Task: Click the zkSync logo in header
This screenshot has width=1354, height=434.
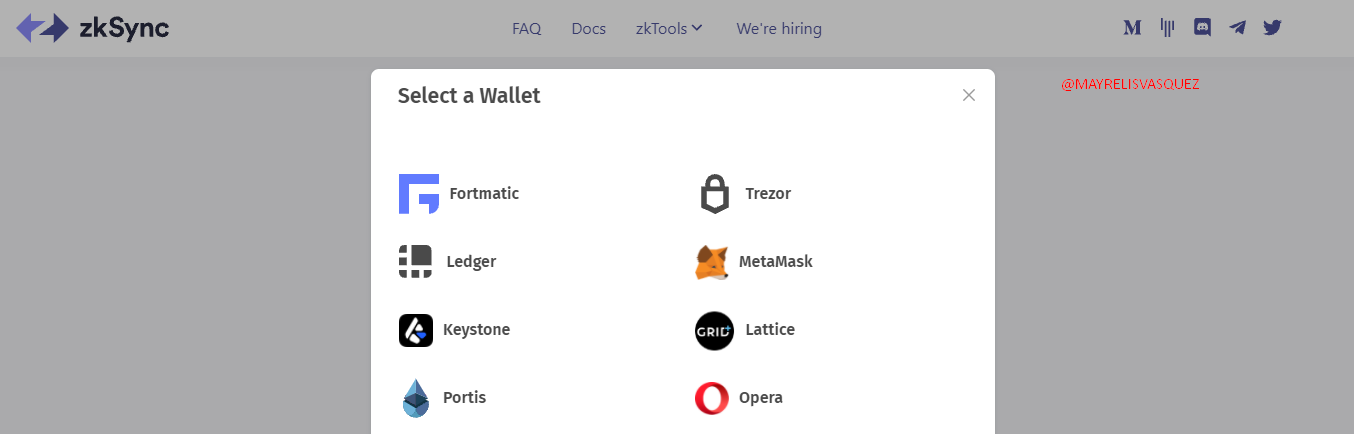Action: pos(92,28)
